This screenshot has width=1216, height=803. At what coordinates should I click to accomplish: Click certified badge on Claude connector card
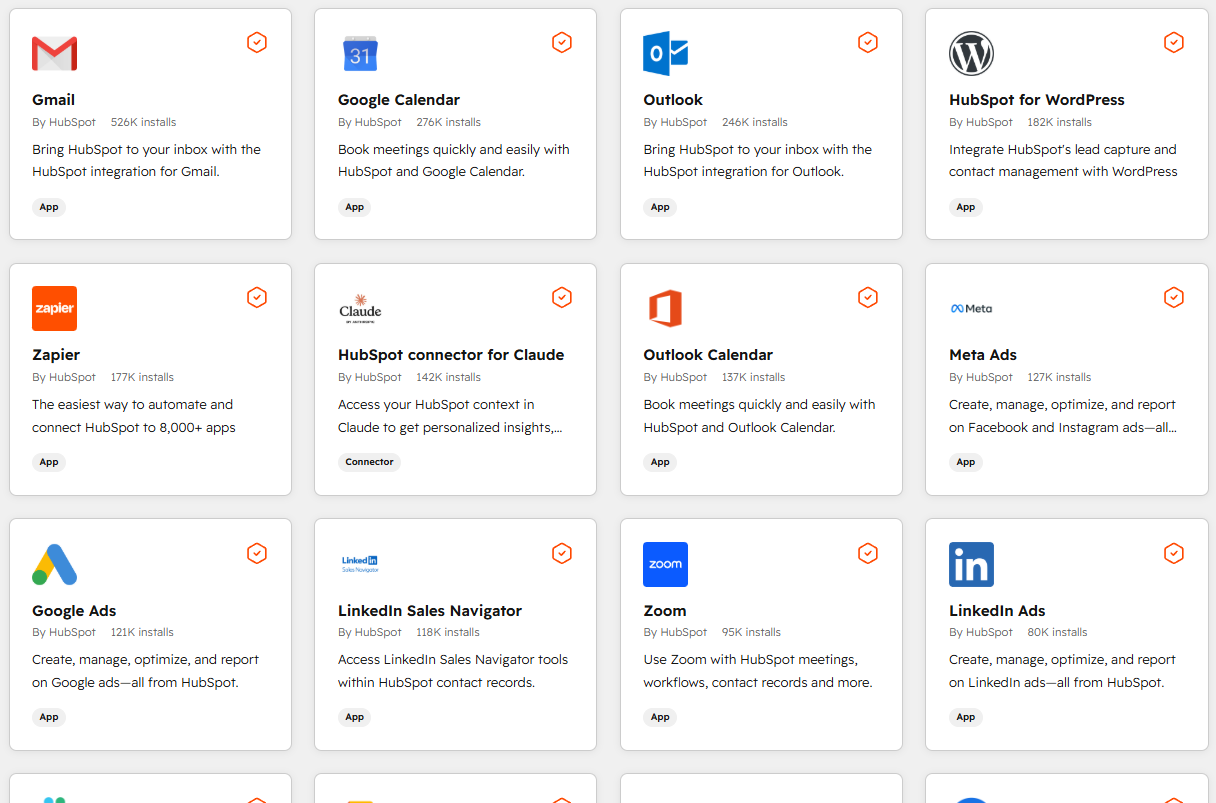pyautogui.click(x=562, y=297)
